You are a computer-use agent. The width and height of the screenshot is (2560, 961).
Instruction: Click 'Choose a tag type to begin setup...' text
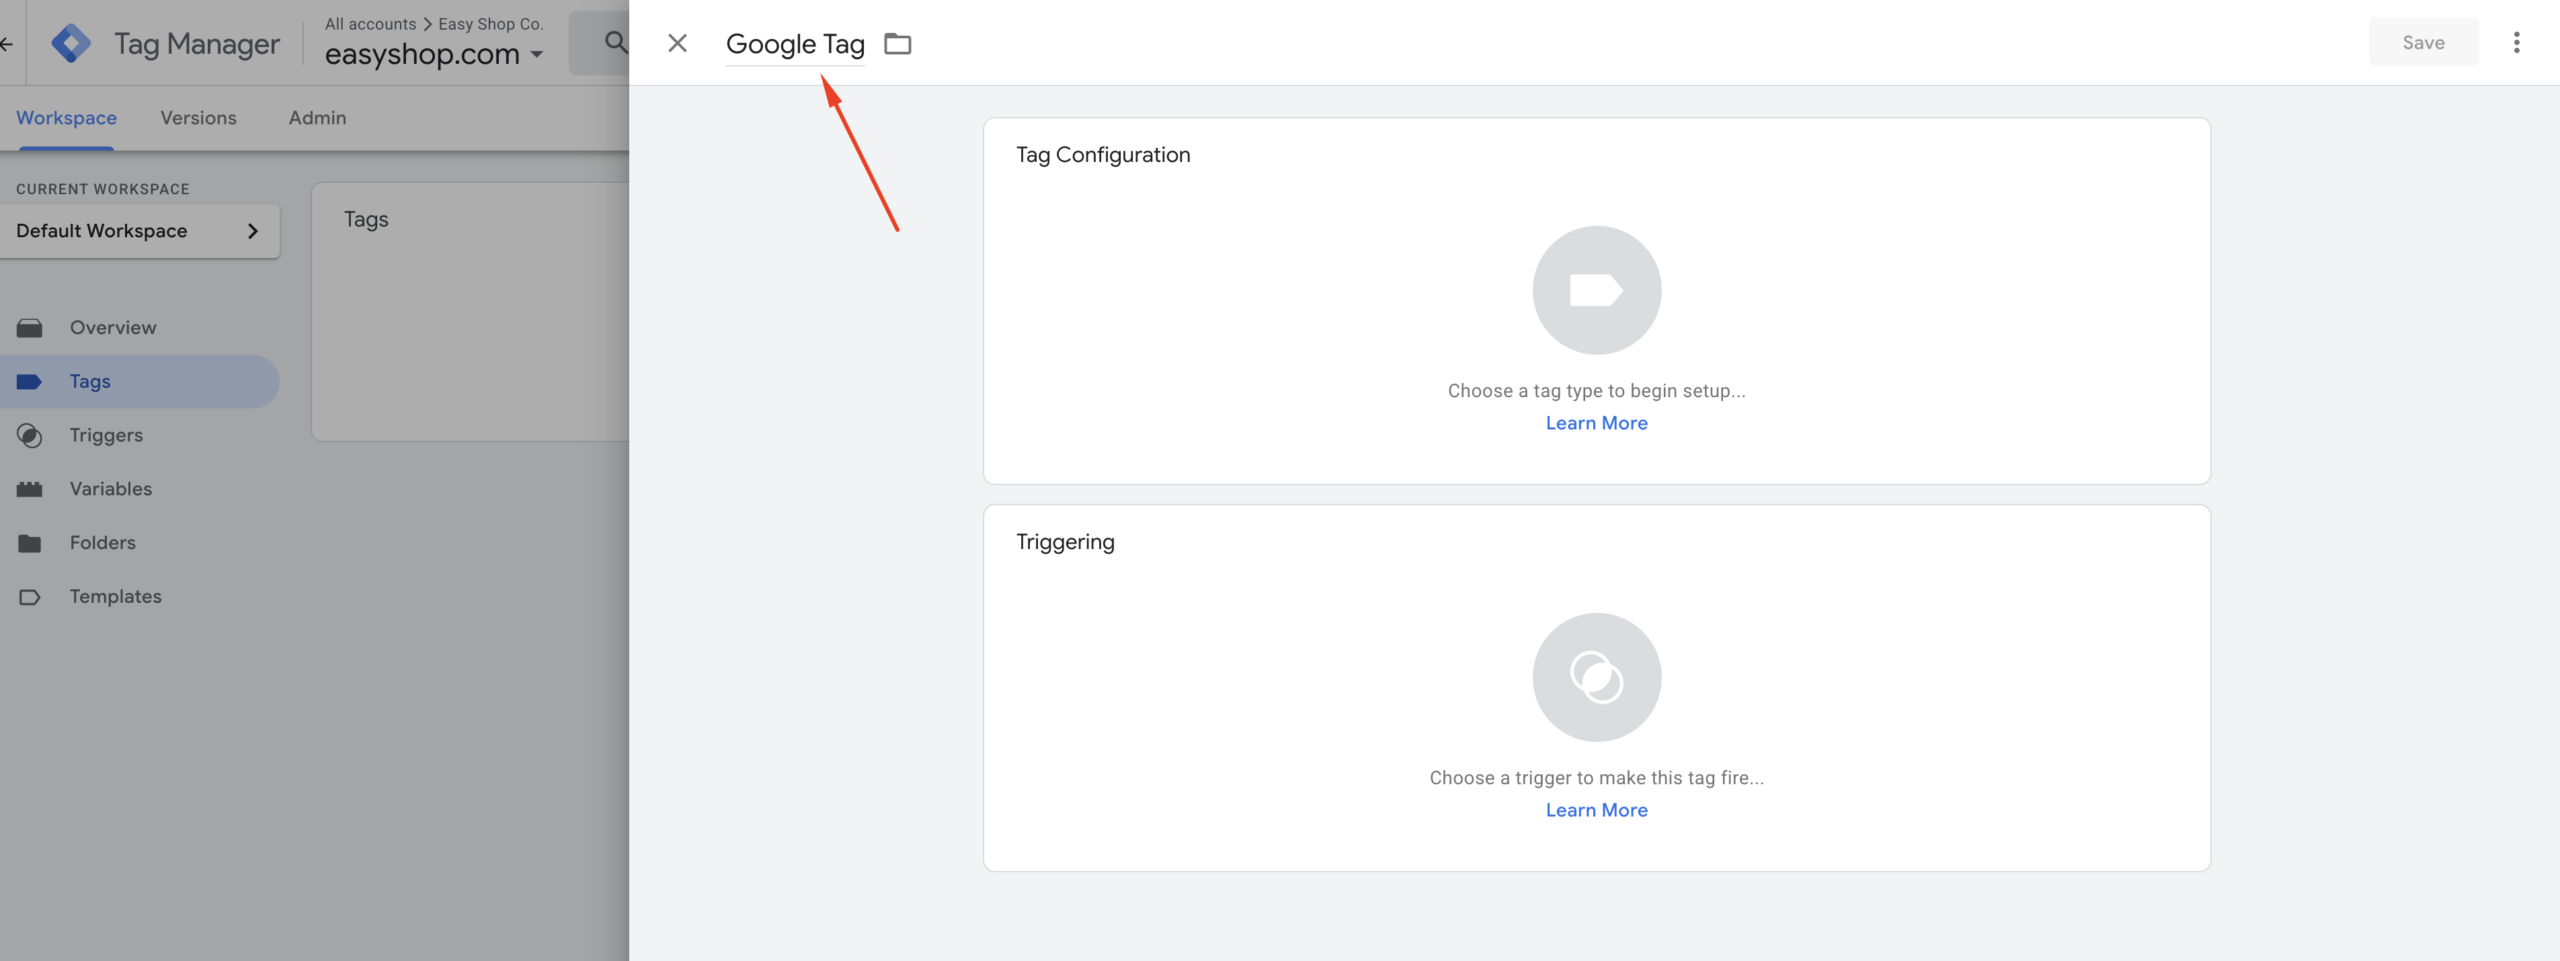click(1596, 391)
